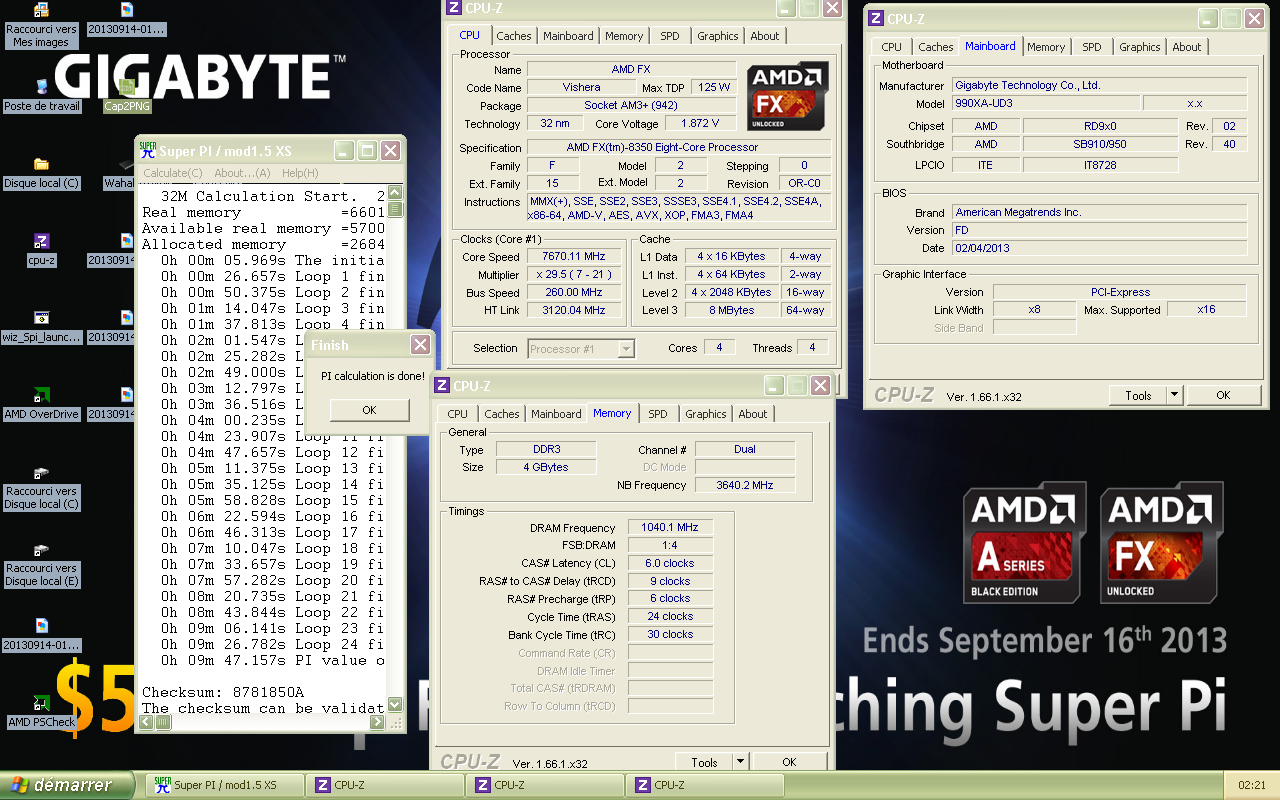Click Tools button in the CPU-Z Mainboard window

point(1138,395)
